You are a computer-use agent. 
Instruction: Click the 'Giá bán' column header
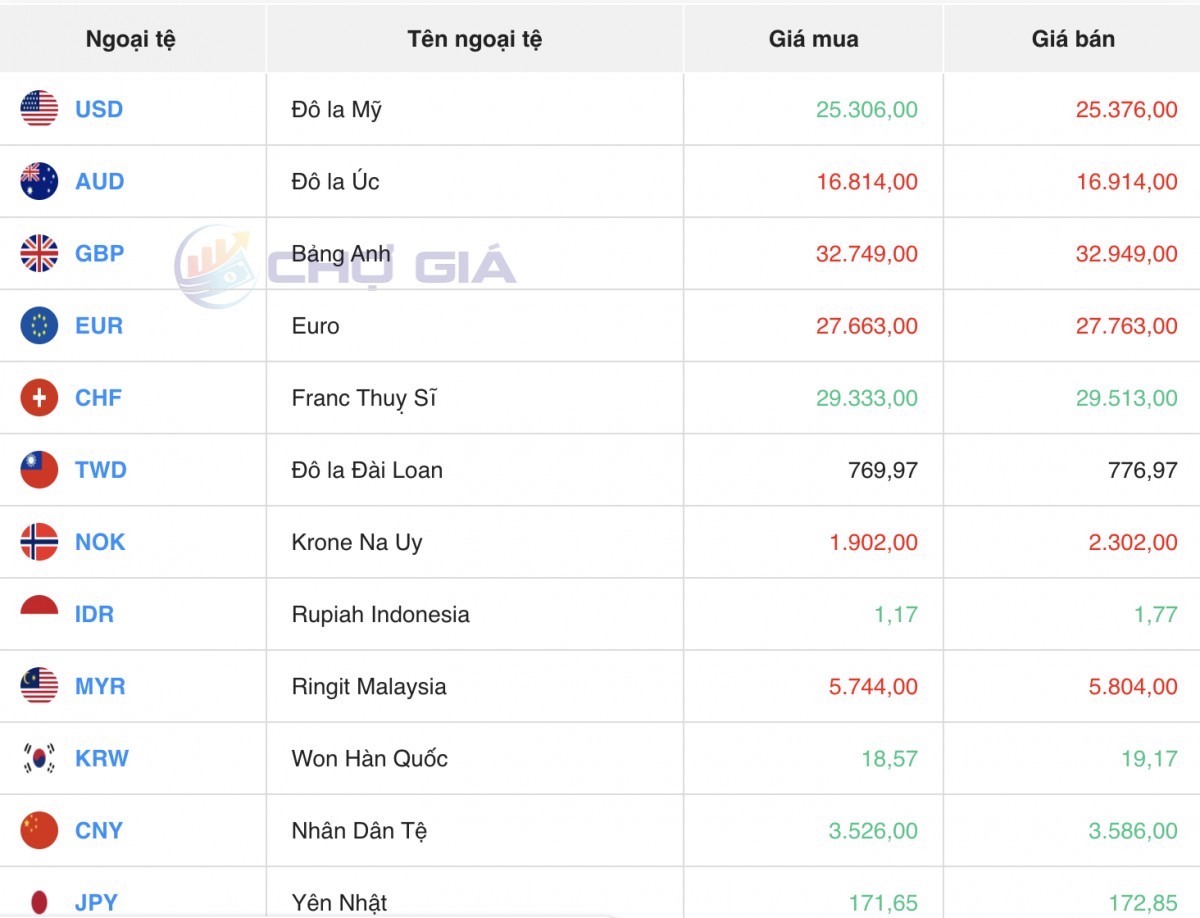pos(1073,39)
